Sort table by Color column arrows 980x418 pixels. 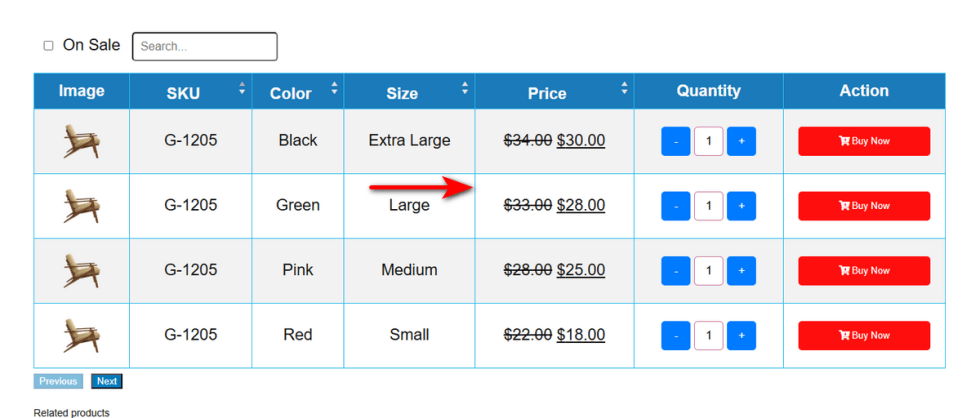[x=334, y=89]
